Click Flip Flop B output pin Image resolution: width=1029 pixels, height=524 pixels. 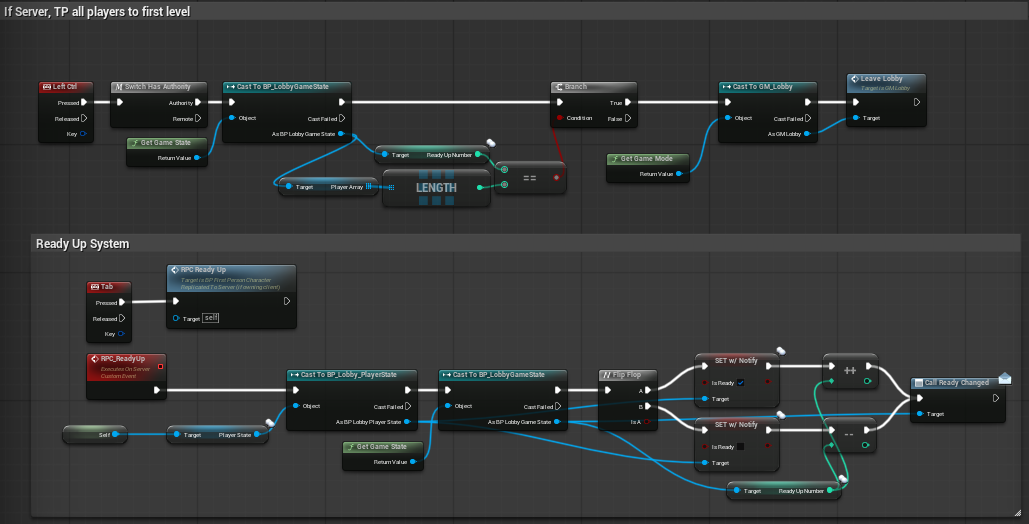pos(648,406)
